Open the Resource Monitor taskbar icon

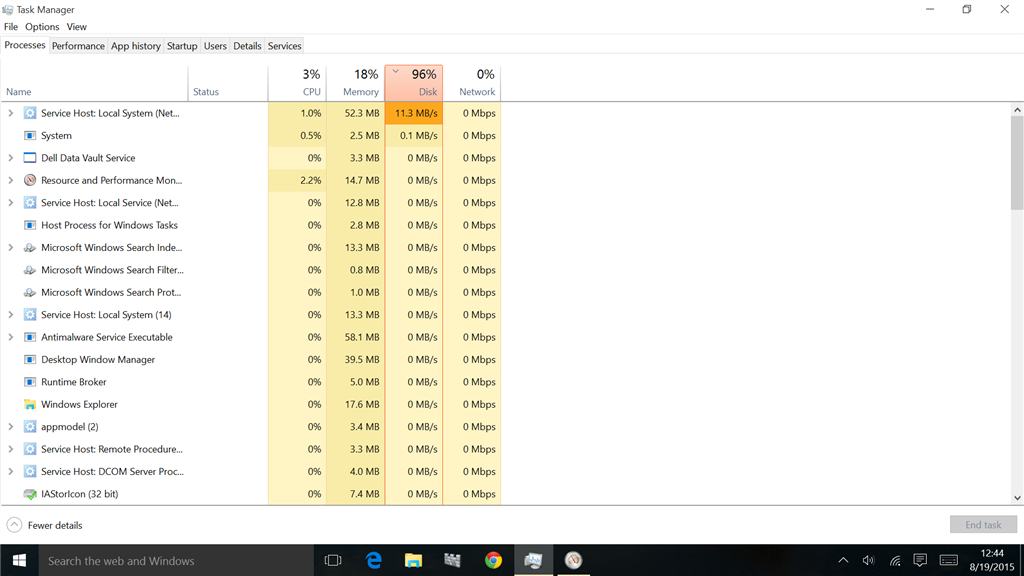[x=573, y=560]
